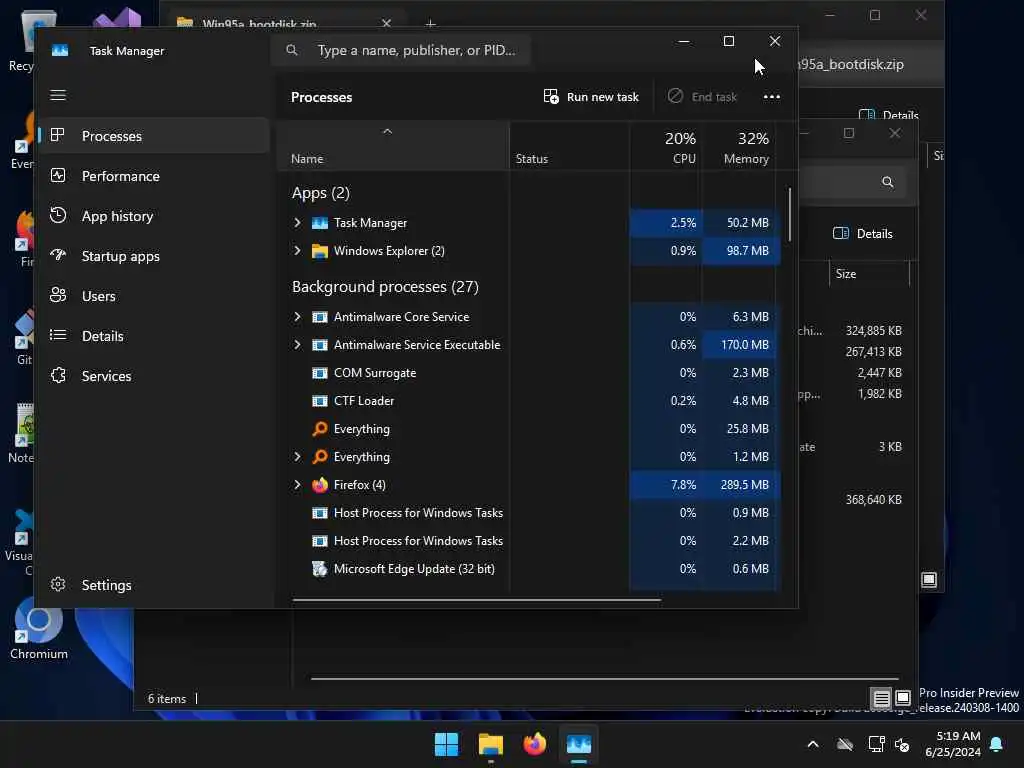
Task: Open the Task Manager hamburger navigation menu
Action: click(58, 95)
